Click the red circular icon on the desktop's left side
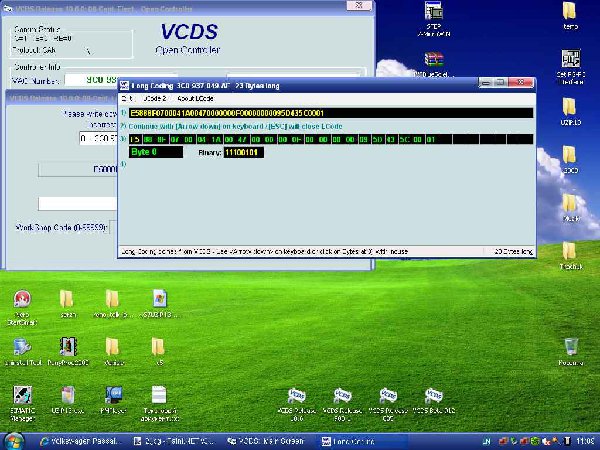Image resolution: width=600 pixels, height=450 pixels. point(22,300)
